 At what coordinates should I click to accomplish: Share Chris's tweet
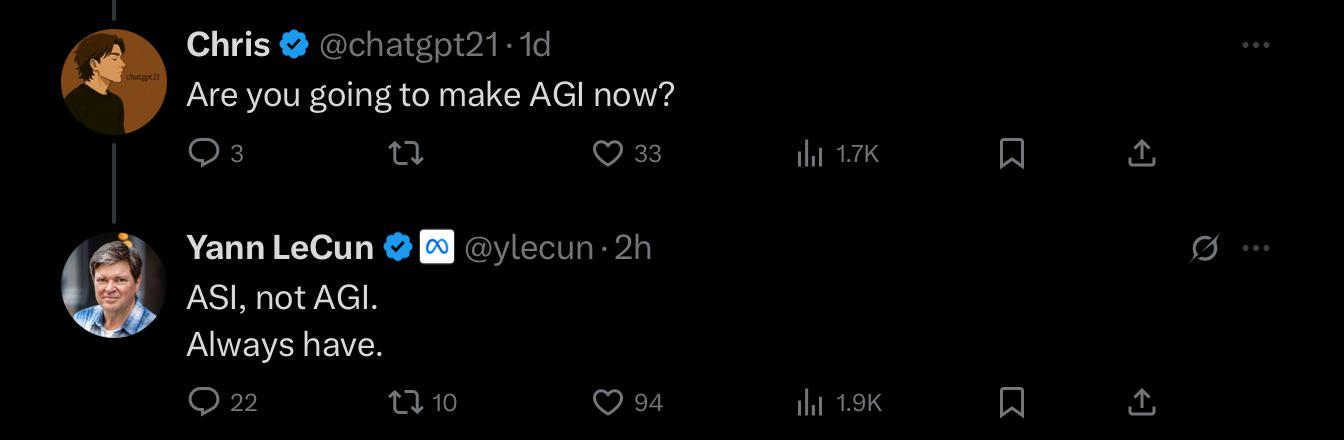1141,153
